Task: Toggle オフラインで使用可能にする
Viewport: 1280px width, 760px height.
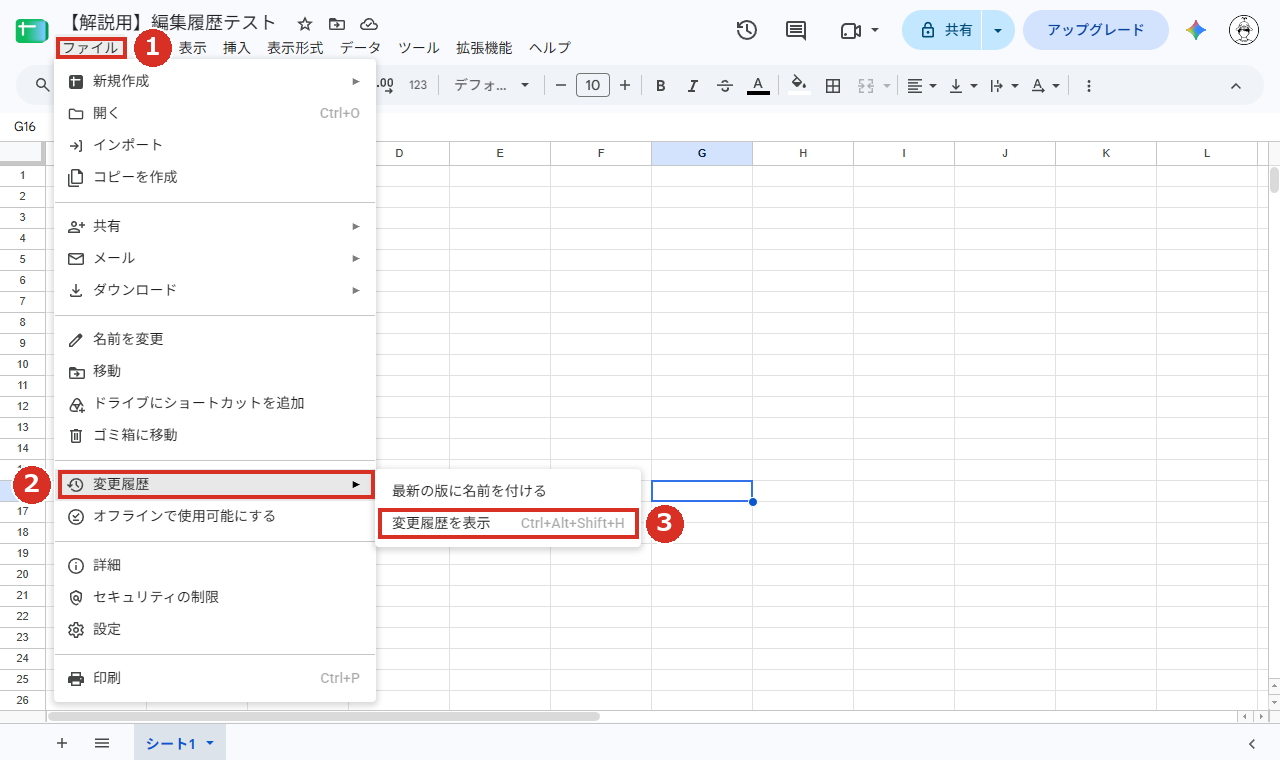Action: click(215, 516)
